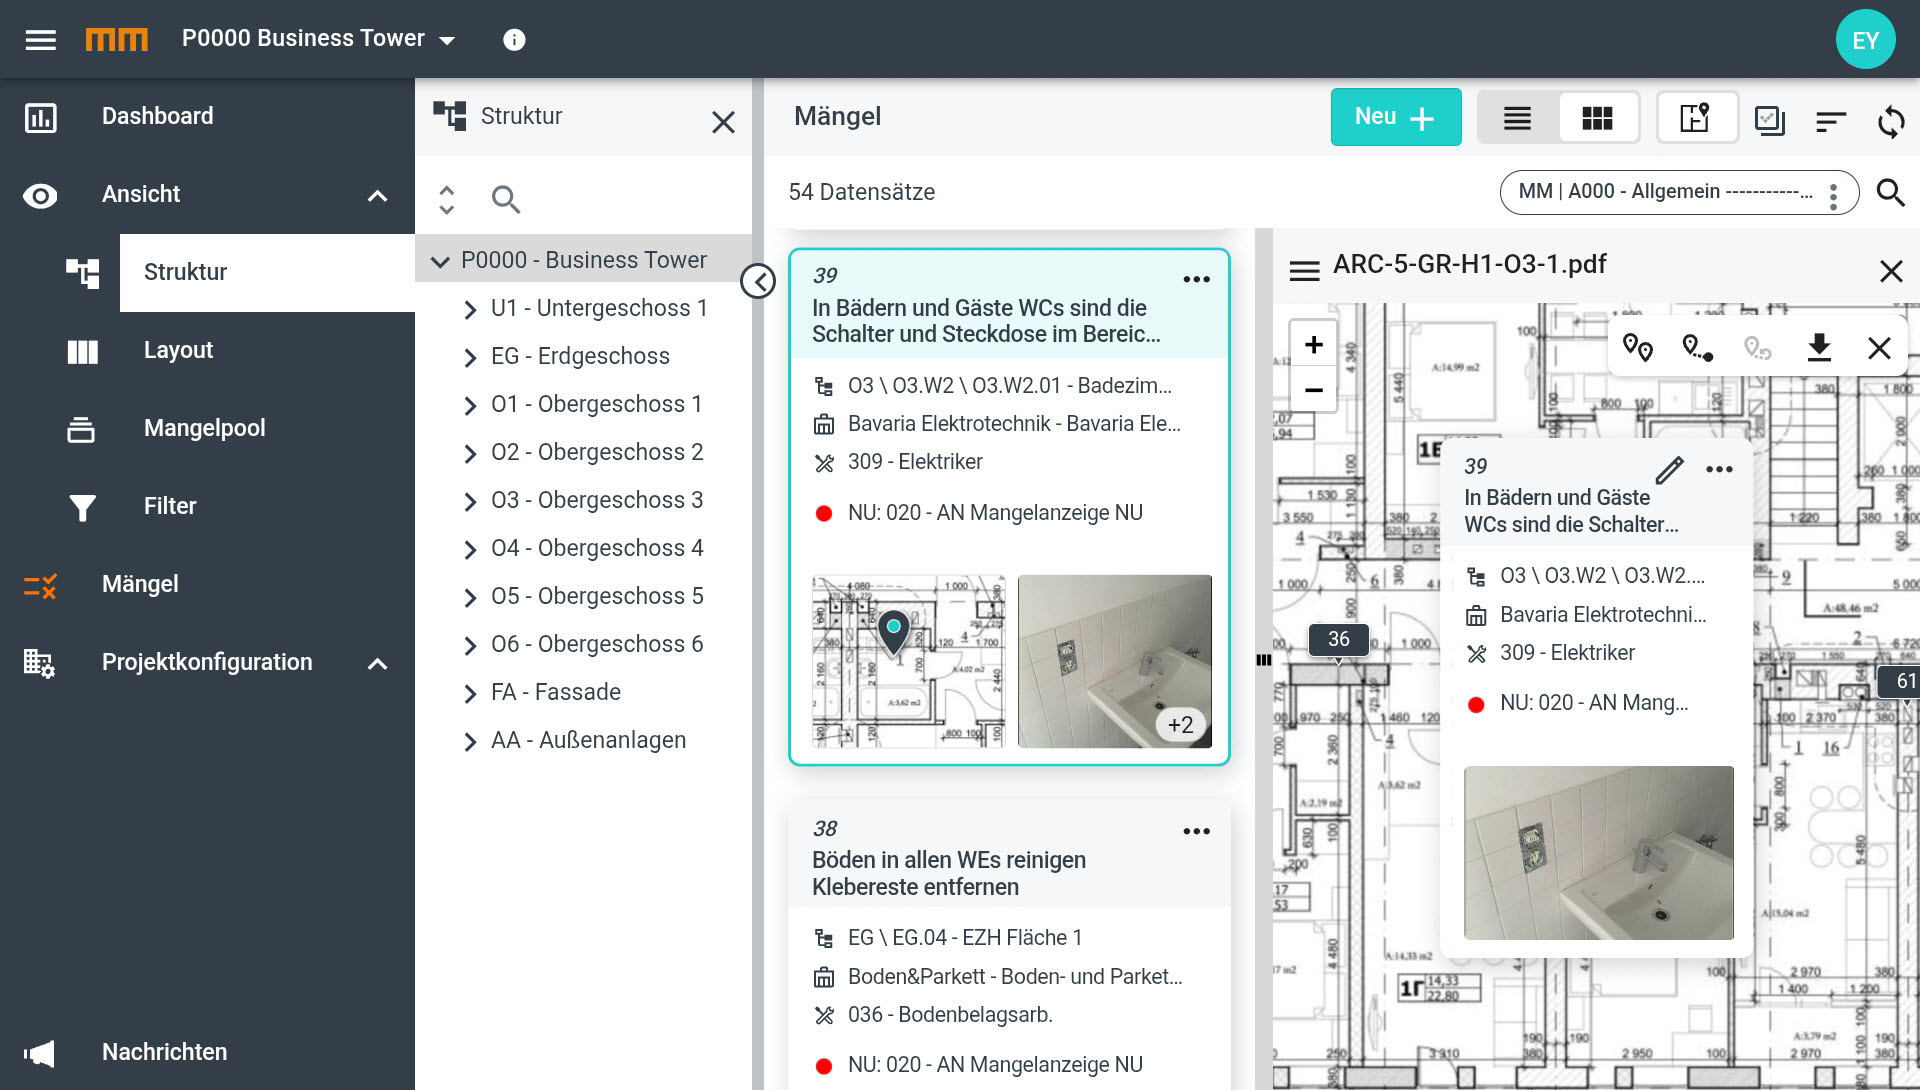The image size is (1920, 1090).
Task: Open the plan view icon in toolbar
Action: point(1696,118)
